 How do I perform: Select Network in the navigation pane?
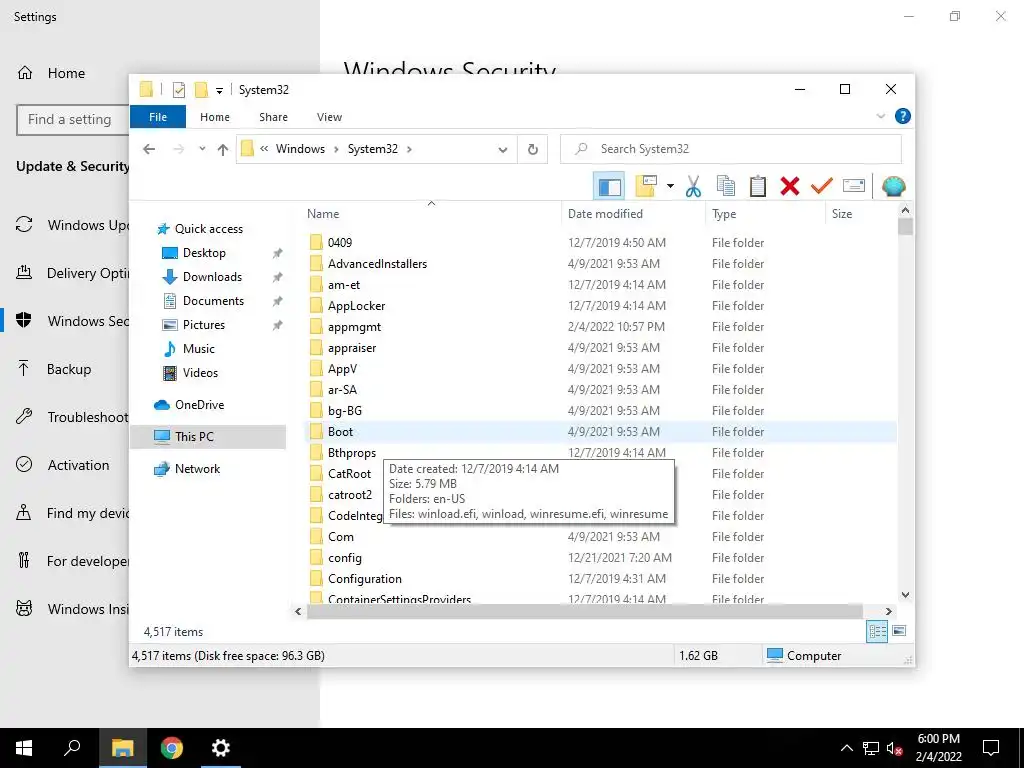[x=197, y=469]
